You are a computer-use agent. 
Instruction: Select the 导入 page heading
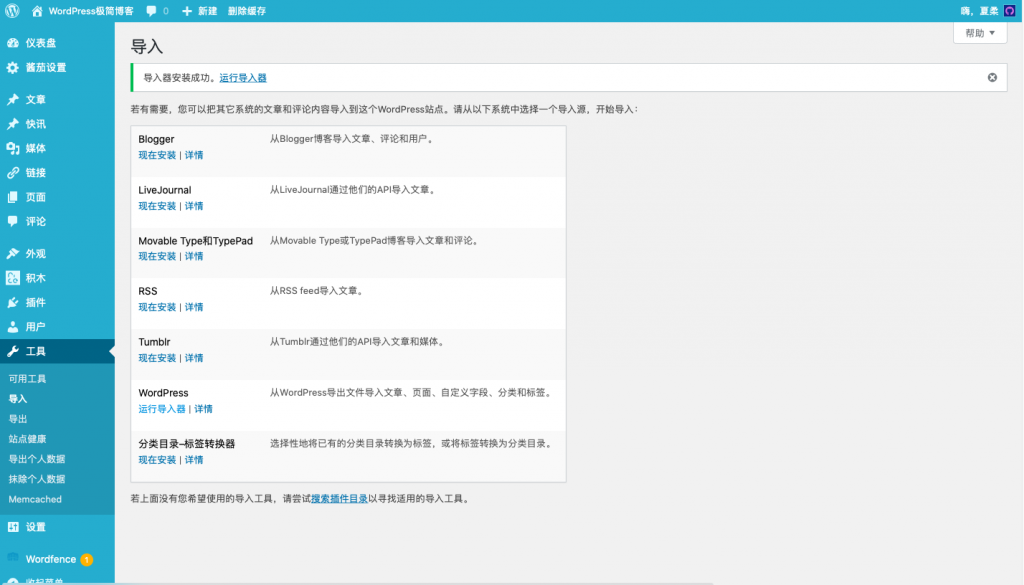(146, 47)
